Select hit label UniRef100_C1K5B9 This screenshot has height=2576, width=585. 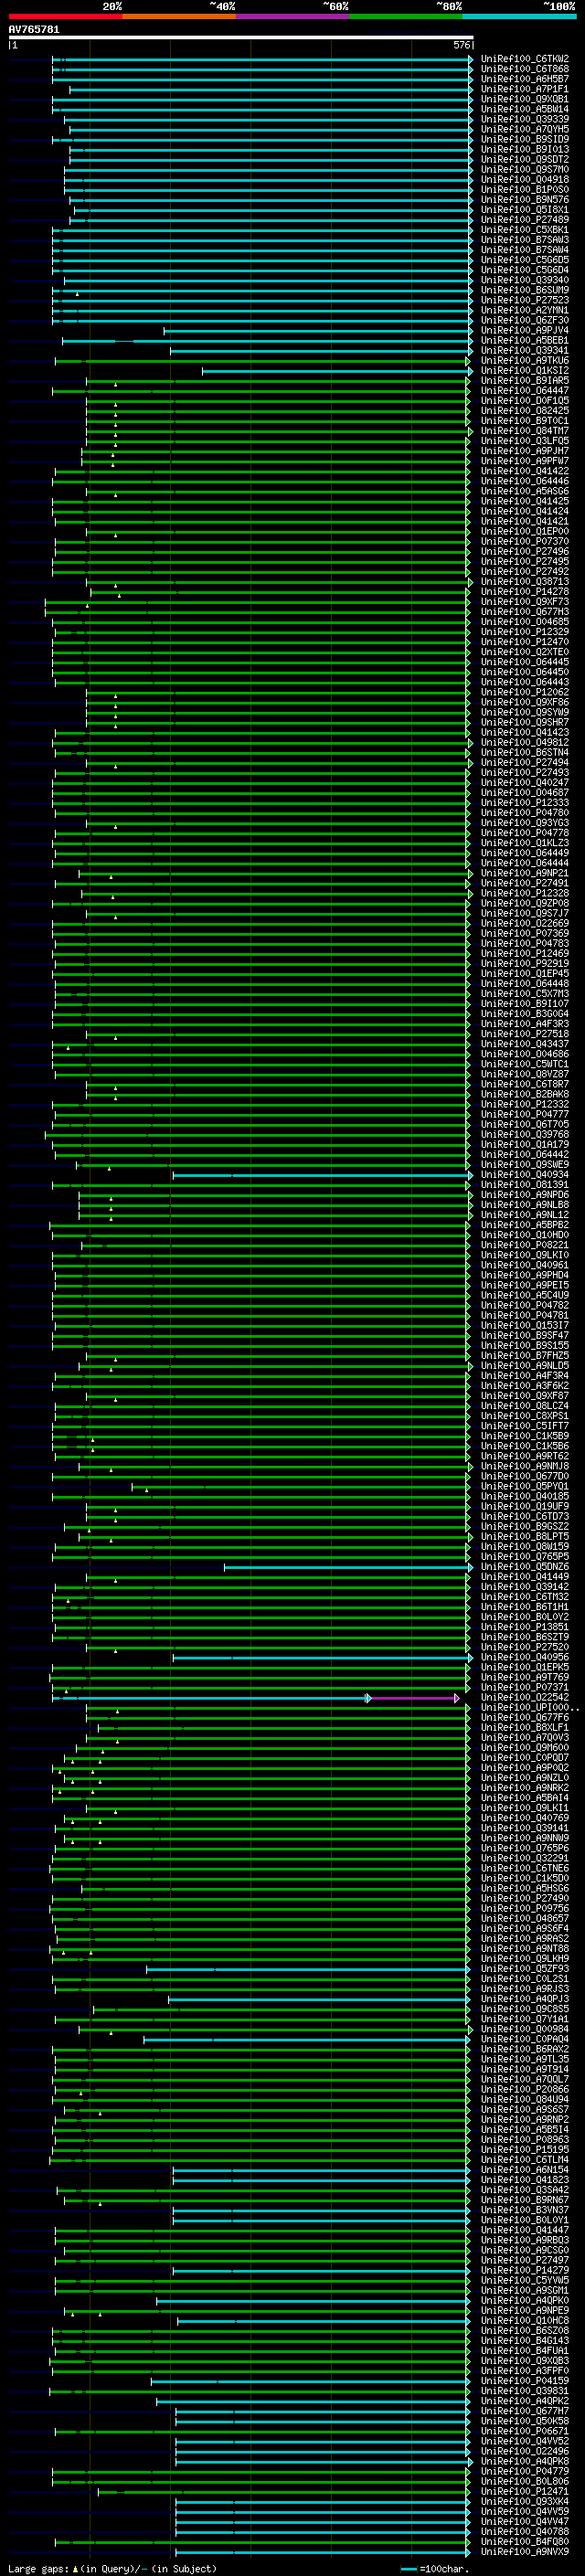(x=525, y=1437)
